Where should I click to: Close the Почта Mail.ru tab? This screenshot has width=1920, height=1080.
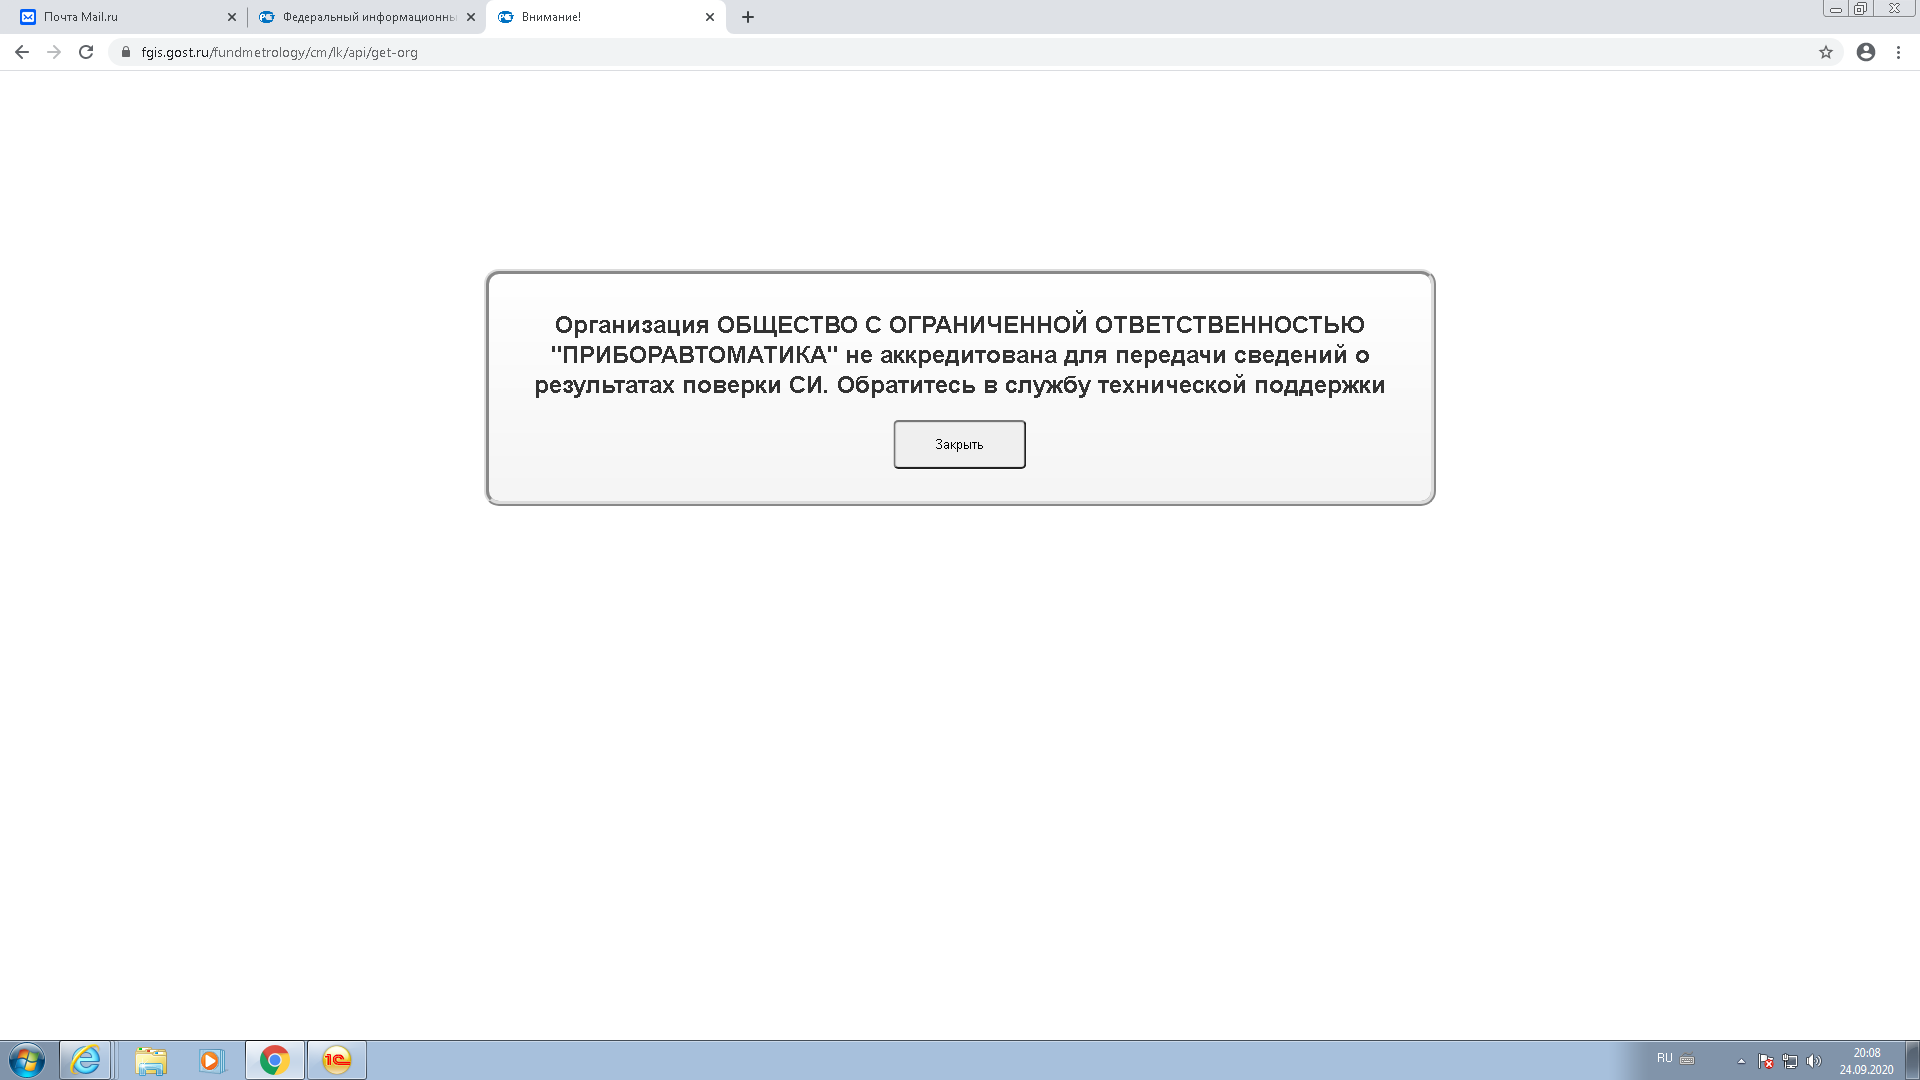232,17
